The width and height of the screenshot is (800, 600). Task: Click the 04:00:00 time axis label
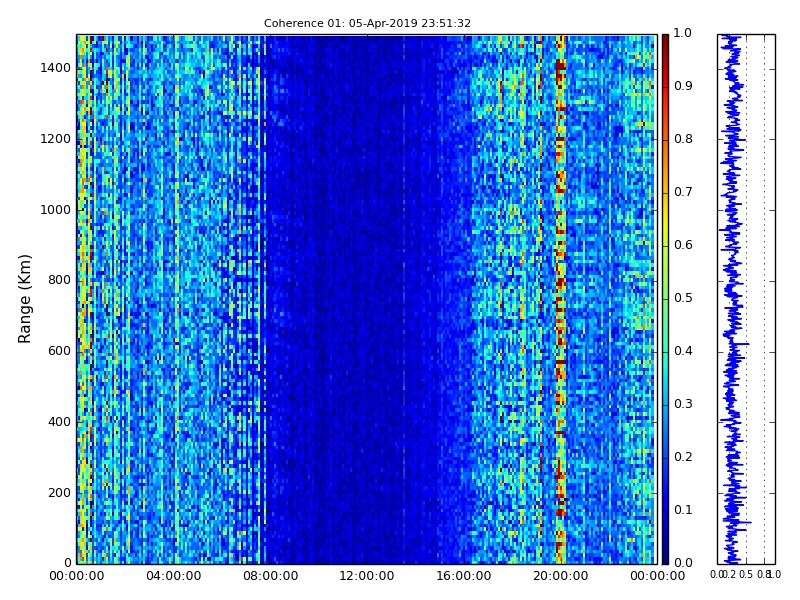(x=173, y=576)
